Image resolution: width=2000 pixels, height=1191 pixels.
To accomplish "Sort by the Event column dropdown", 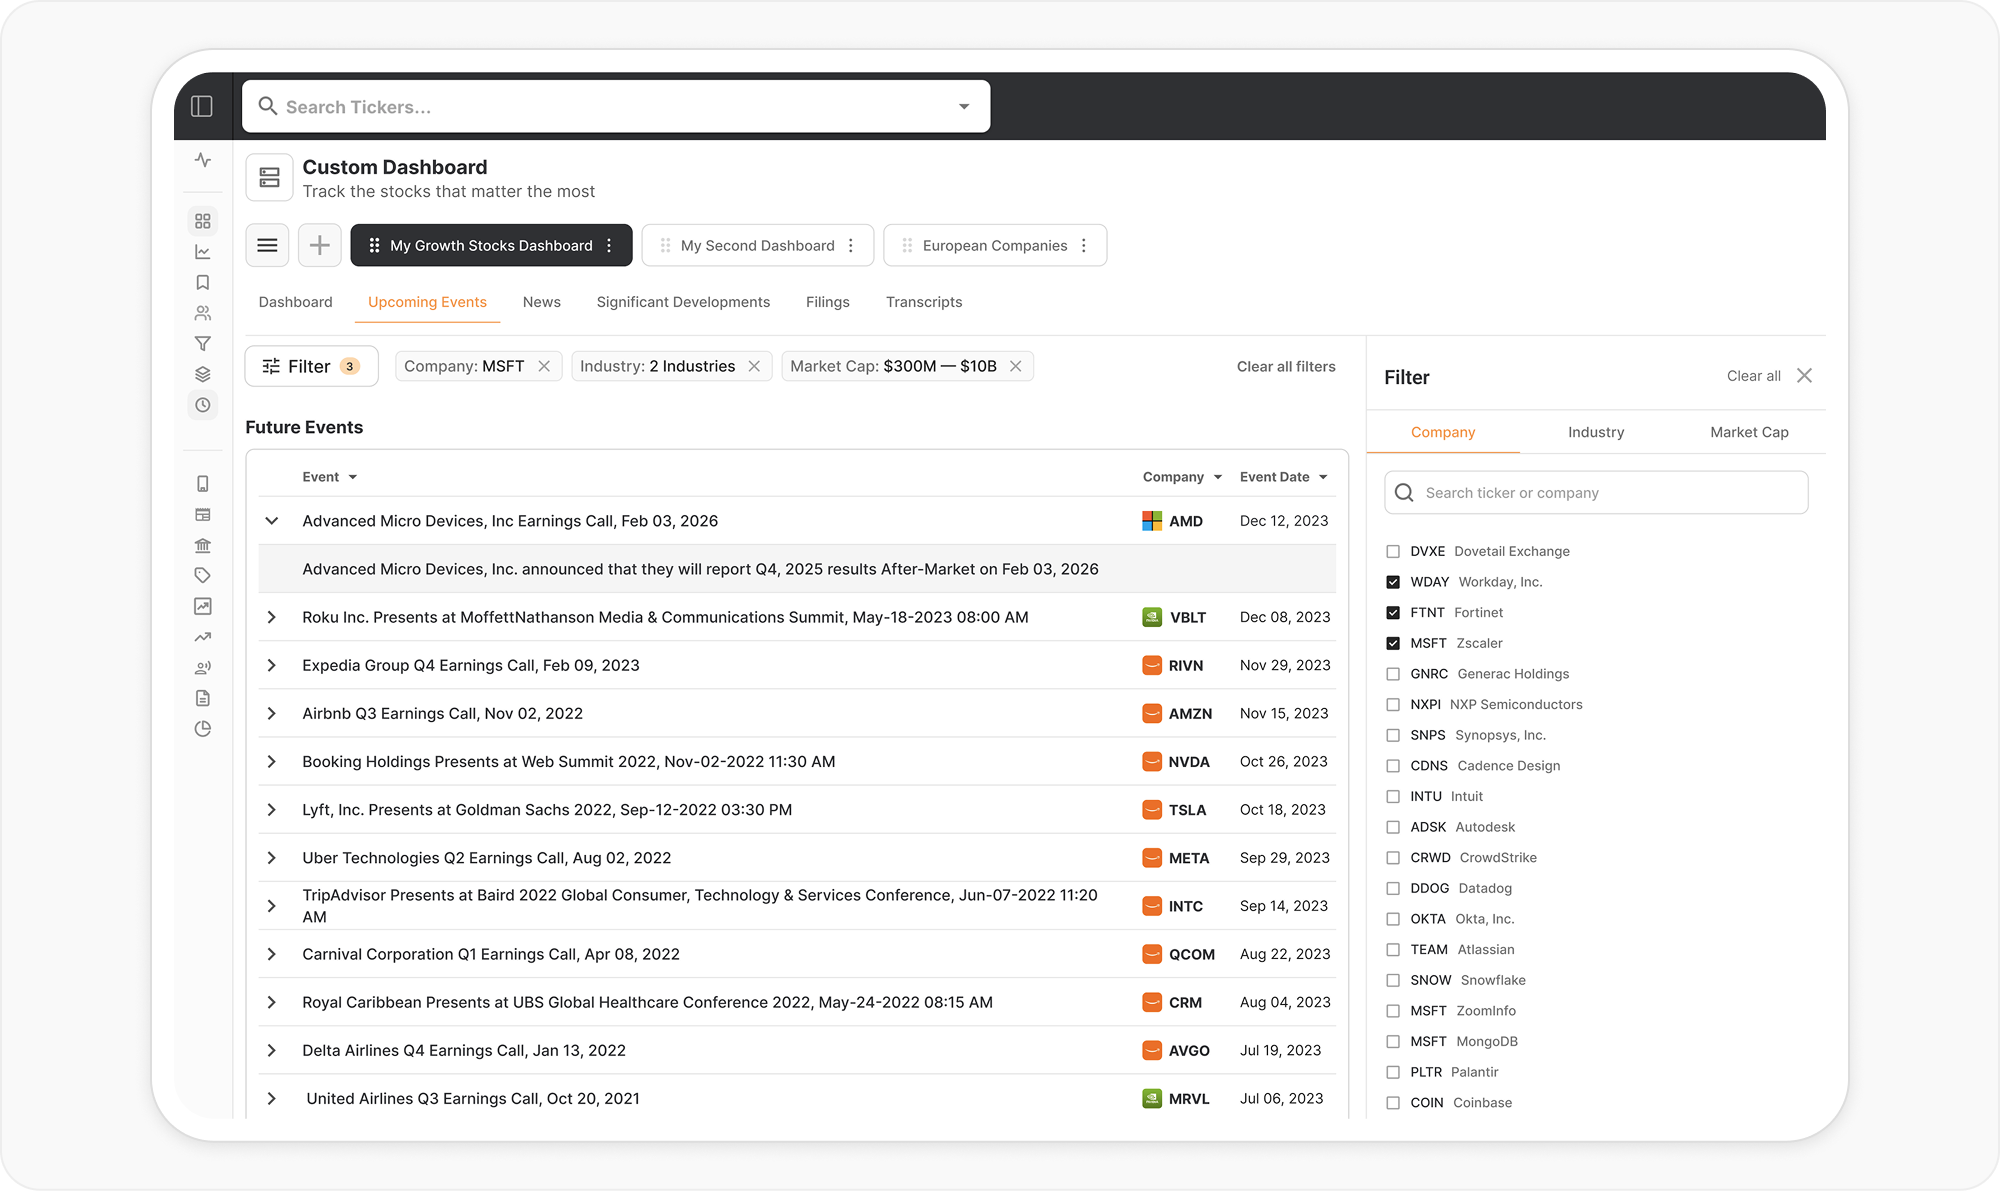I will click(353, 477).
